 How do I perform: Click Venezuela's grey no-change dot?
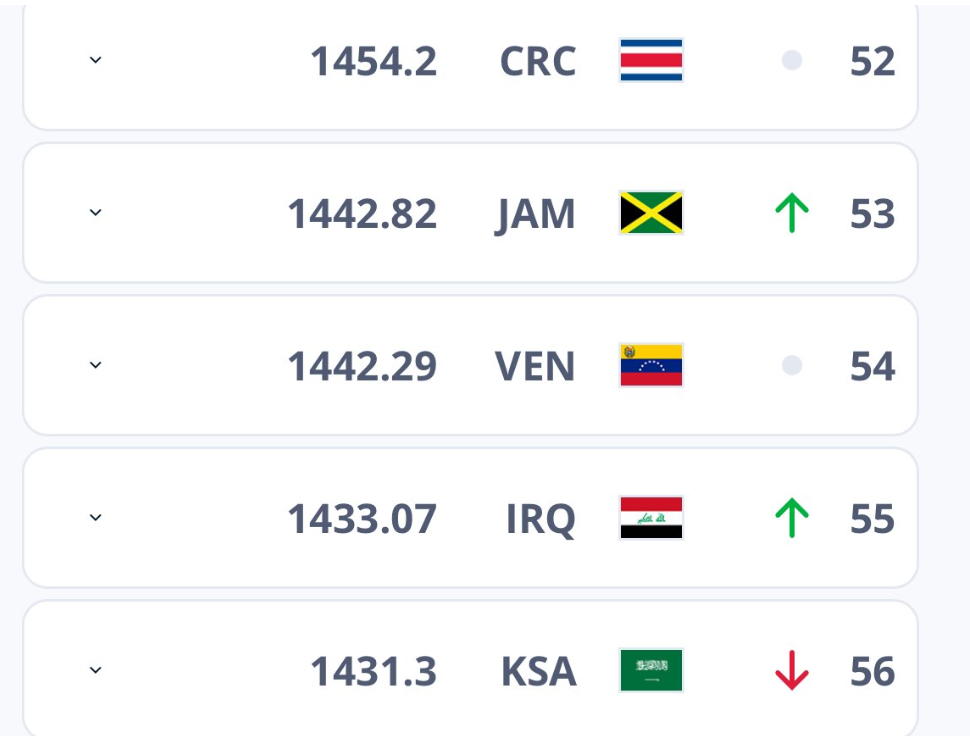(x=792, y=365)
